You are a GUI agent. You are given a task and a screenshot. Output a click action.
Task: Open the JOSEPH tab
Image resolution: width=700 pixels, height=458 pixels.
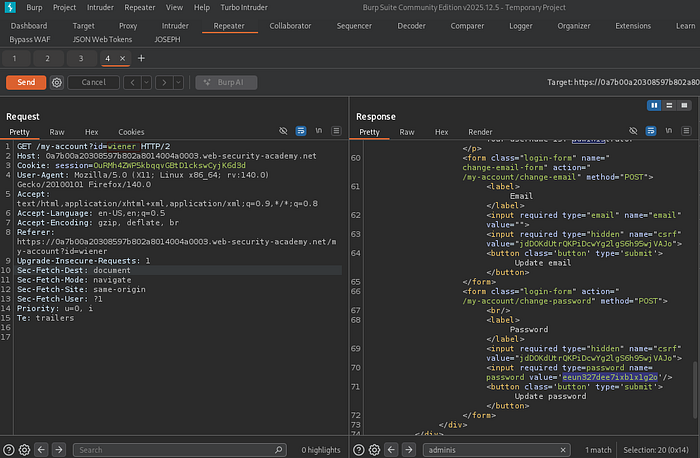(x=167, y=39)
